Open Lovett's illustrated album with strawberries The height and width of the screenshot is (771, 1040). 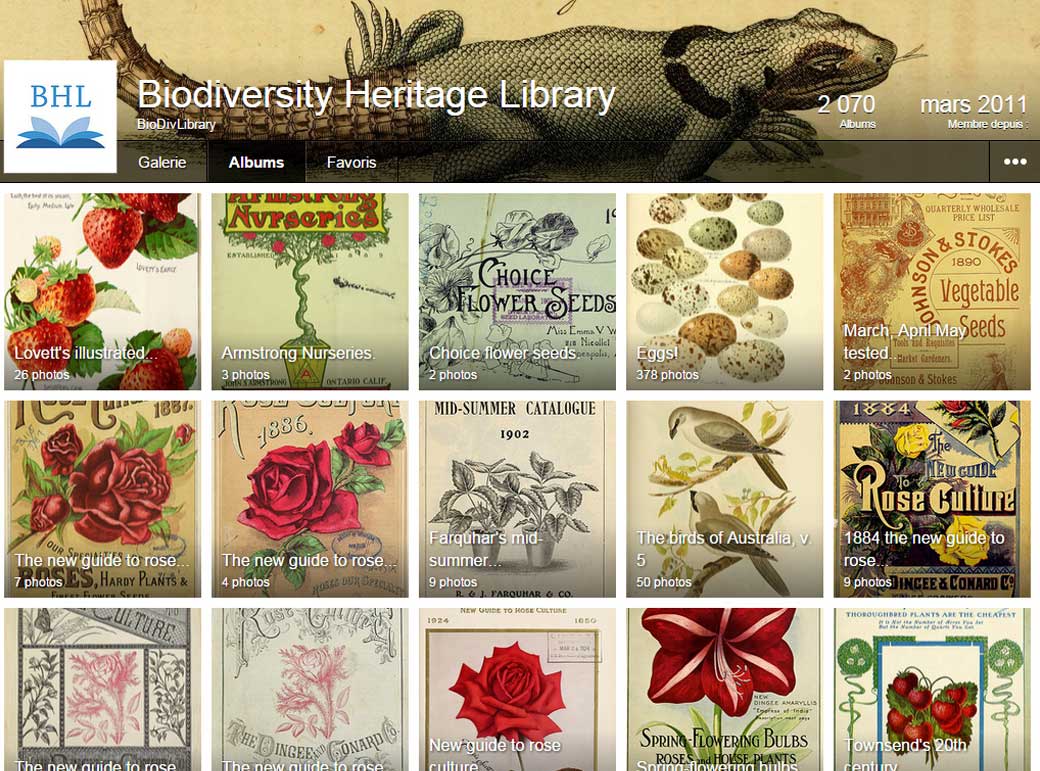point(102,291)
